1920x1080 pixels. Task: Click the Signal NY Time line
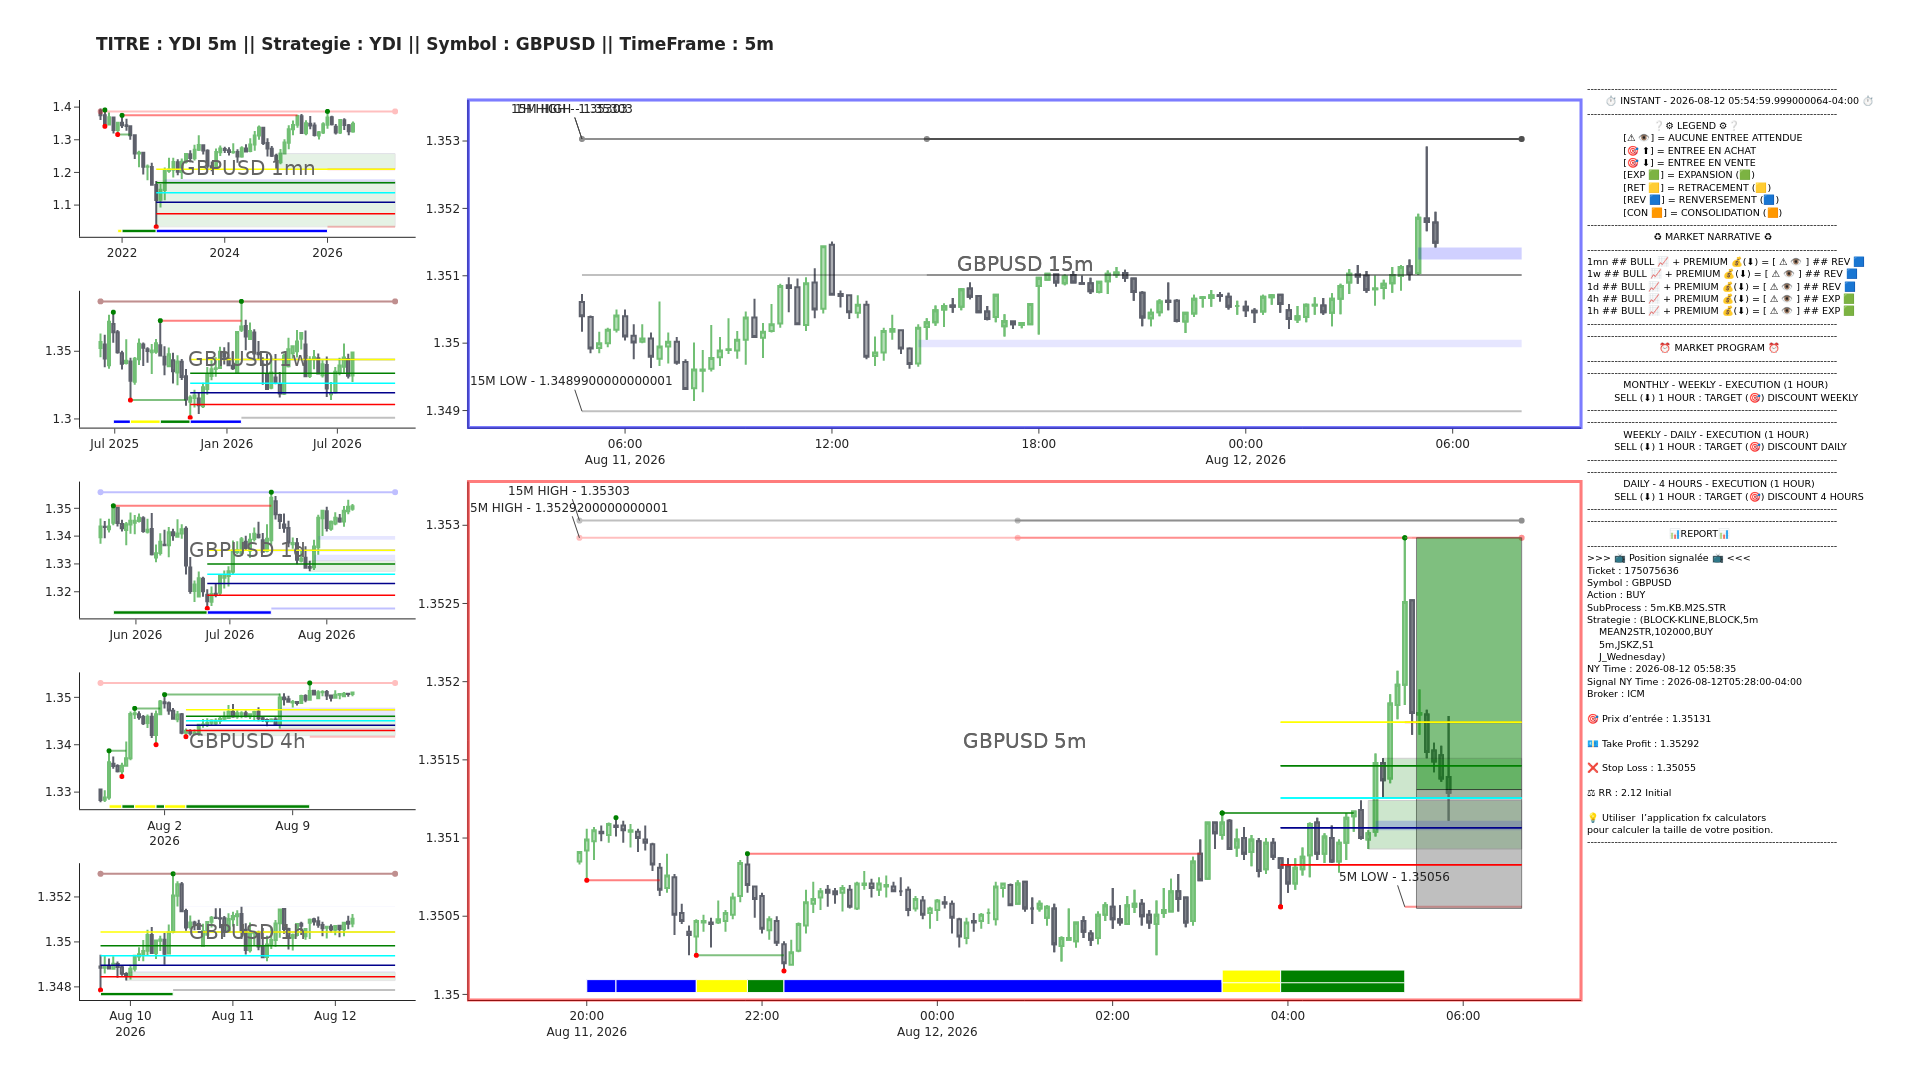point(1694,682)
